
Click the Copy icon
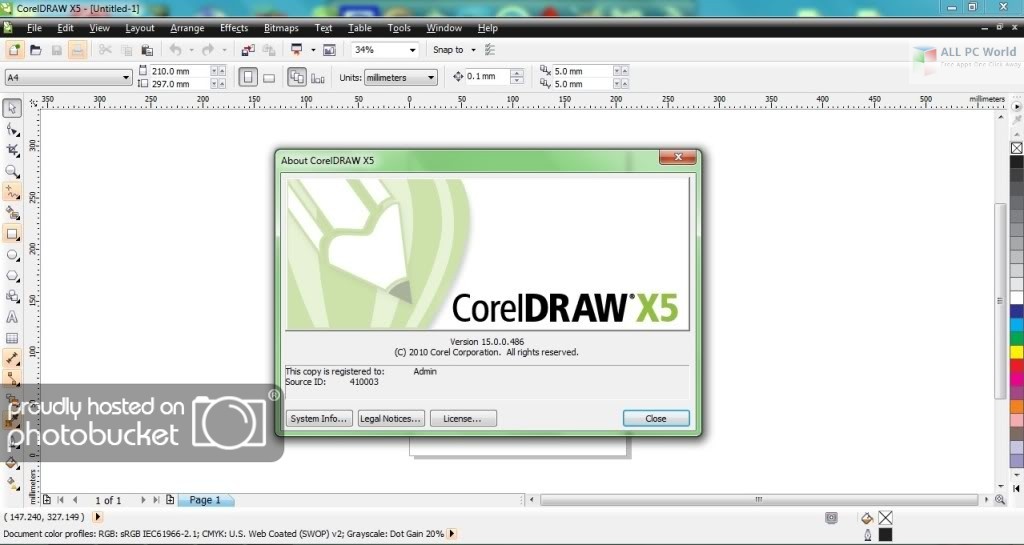tap(127, 50)
